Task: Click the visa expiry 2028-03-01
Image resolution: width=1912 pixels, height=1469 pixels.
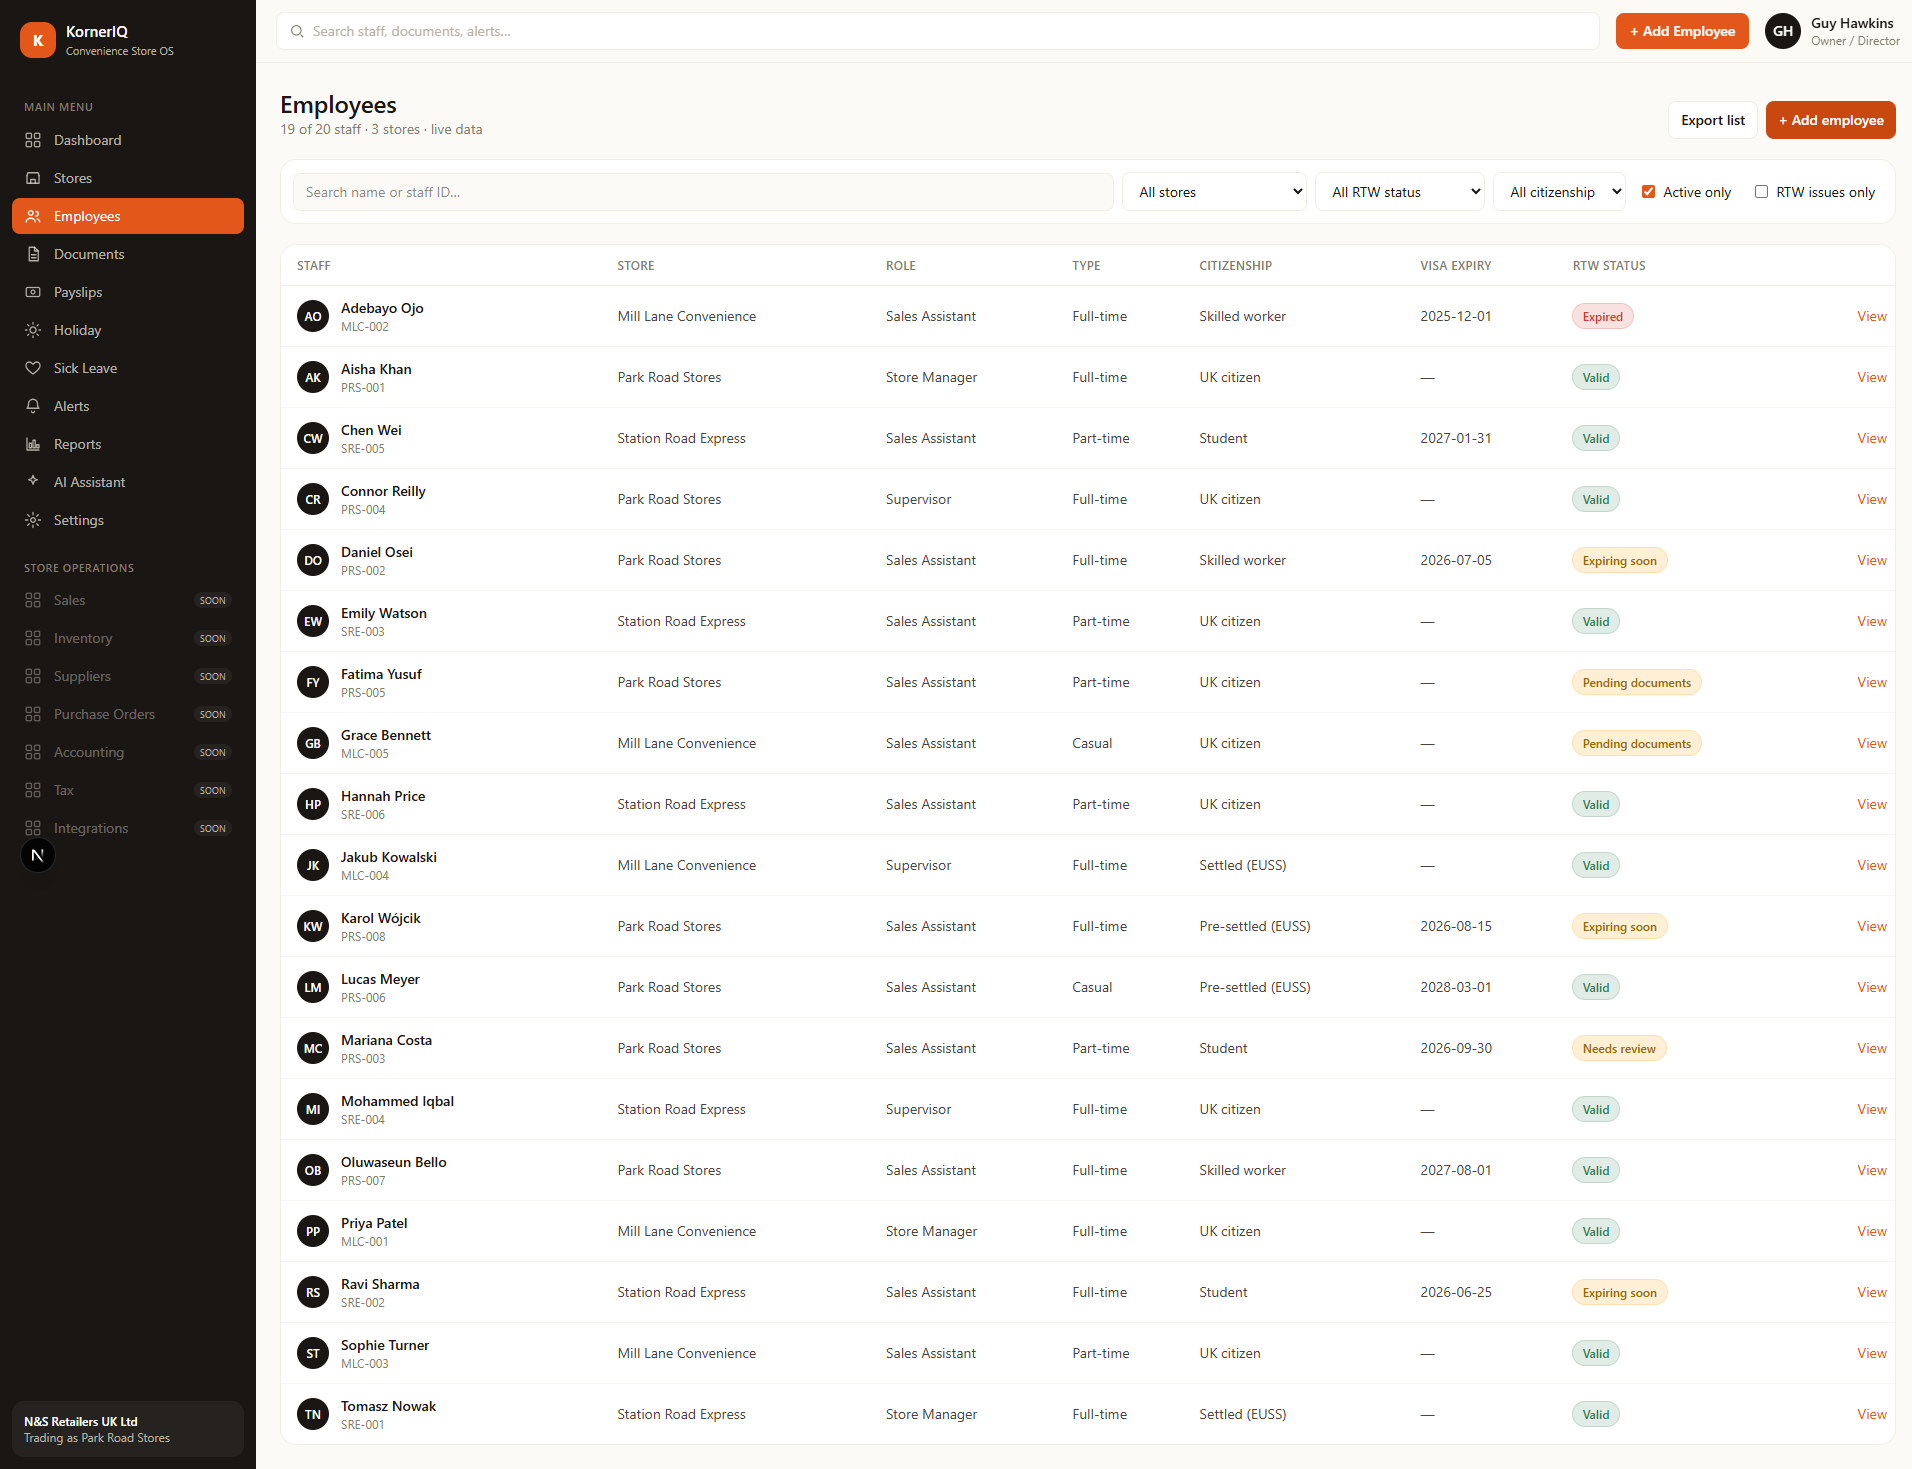Action: pos(1455,987)
